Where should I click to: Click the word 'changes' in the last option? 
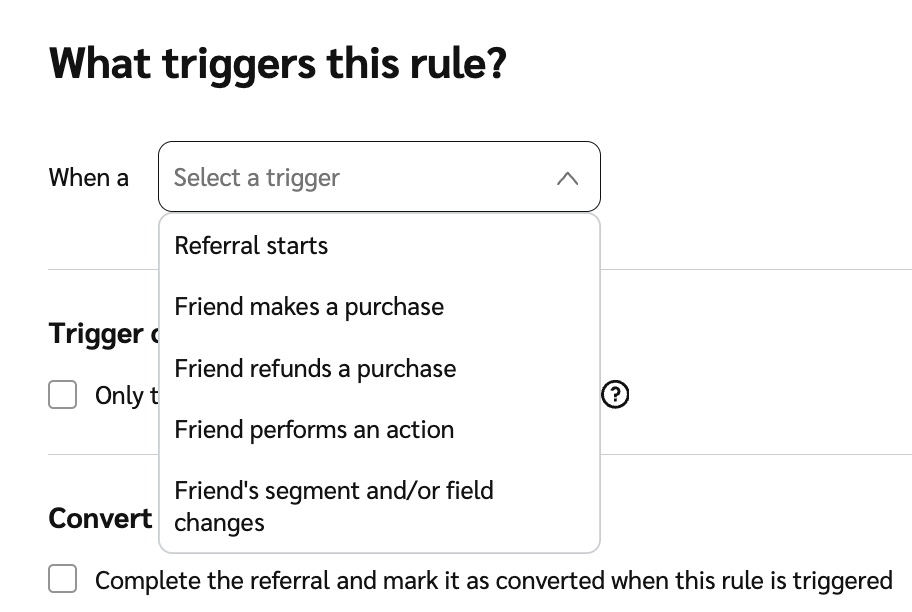coord(219,523)
